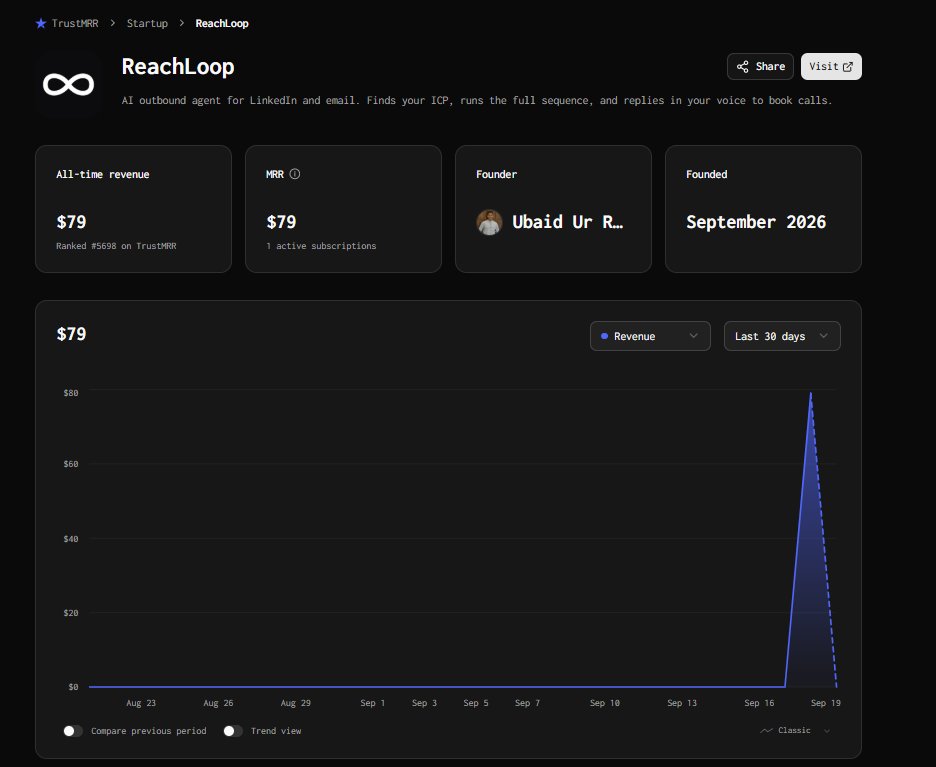Viewport: 936px width, 767px height.
Task: Click the TrustMRR star logo icon
Action: (x=41, y=23)
